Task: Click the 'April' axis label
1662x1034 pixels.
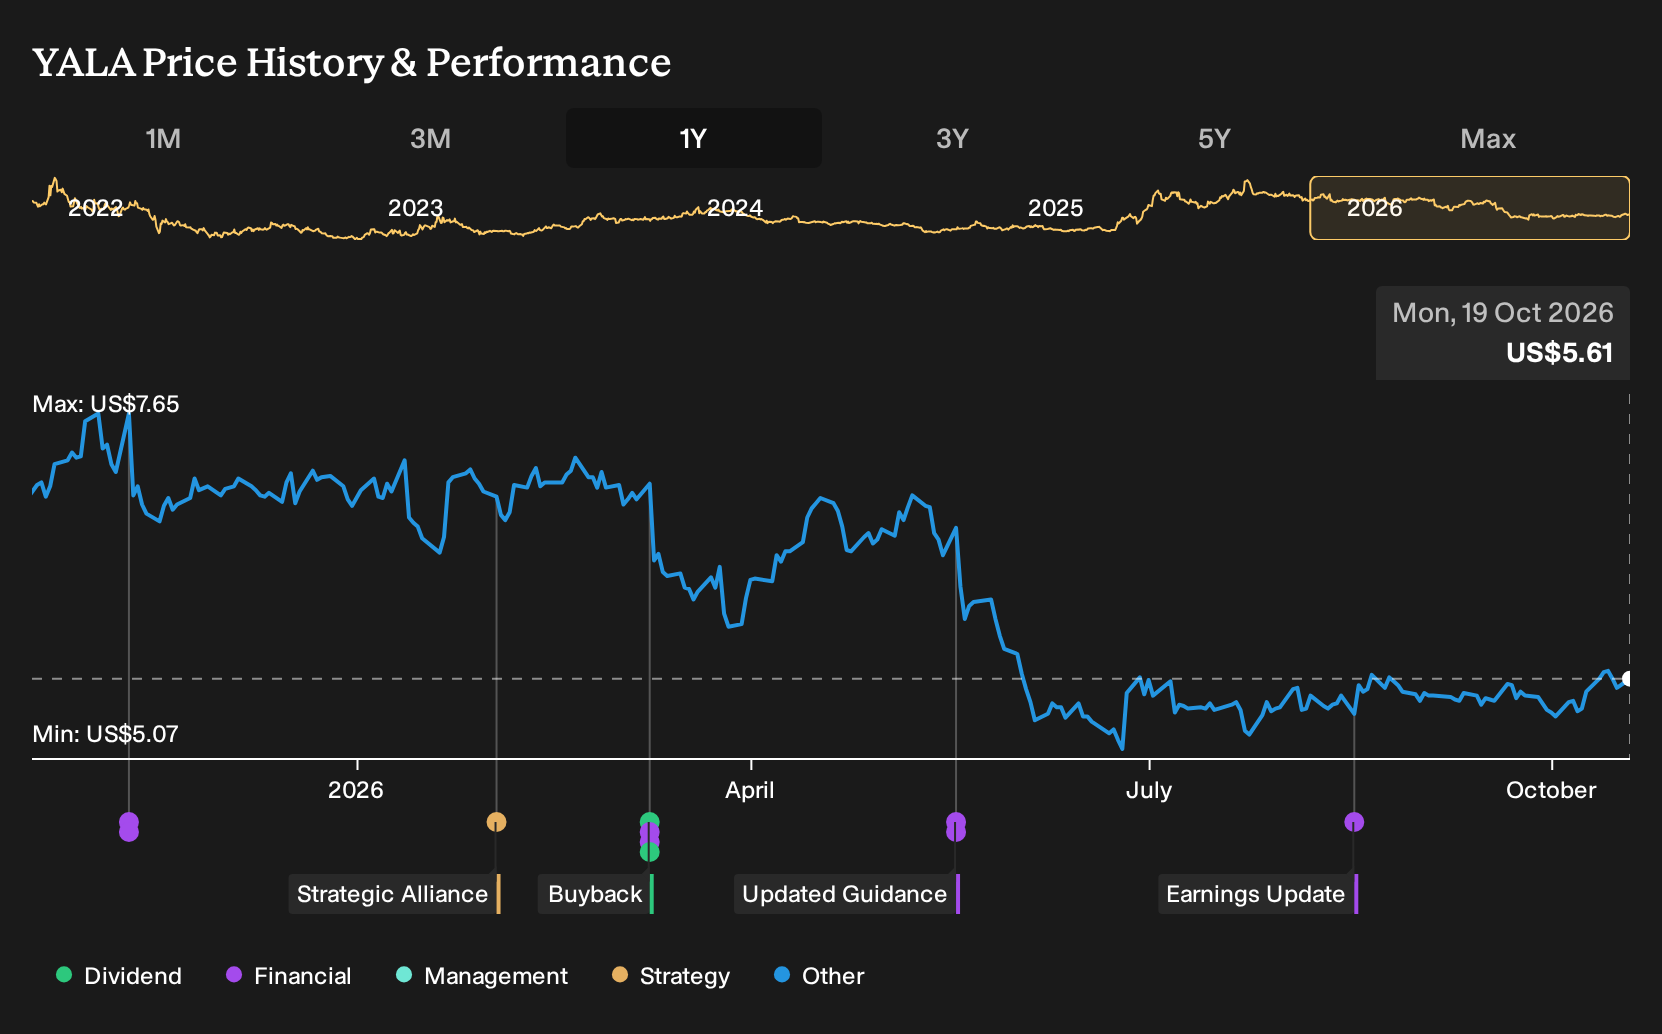Action: click(750, 790)
